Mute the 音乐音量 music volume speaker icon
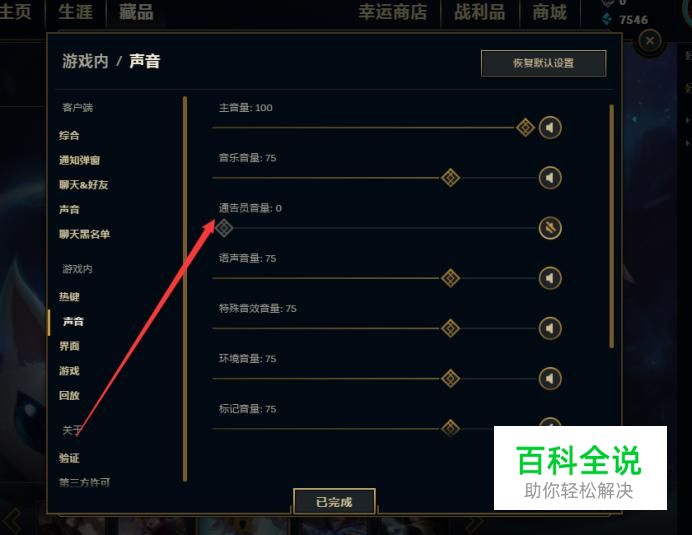The width and height of the screenshot is (692, 535). point(550,178)
